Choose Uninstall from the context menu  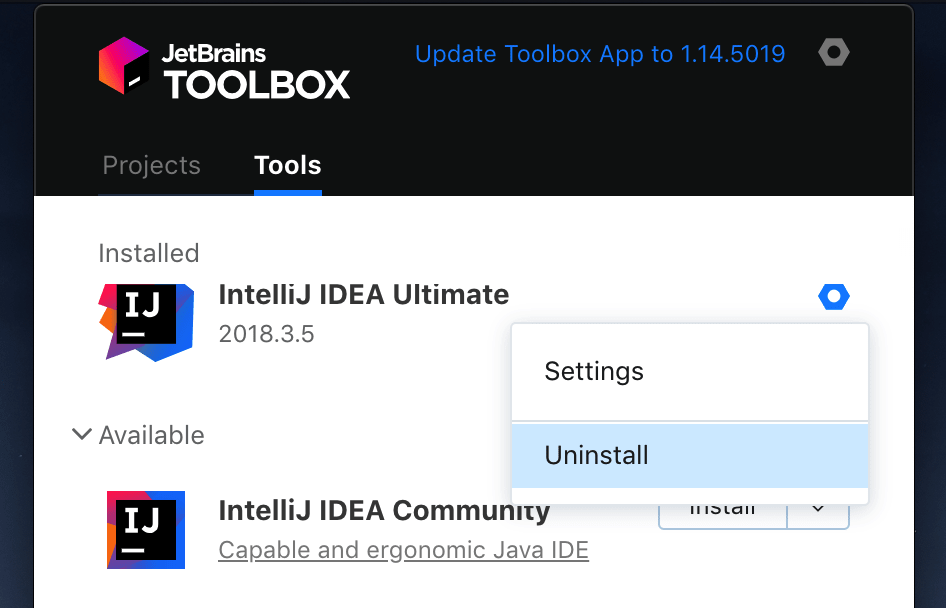coord(596,455)
